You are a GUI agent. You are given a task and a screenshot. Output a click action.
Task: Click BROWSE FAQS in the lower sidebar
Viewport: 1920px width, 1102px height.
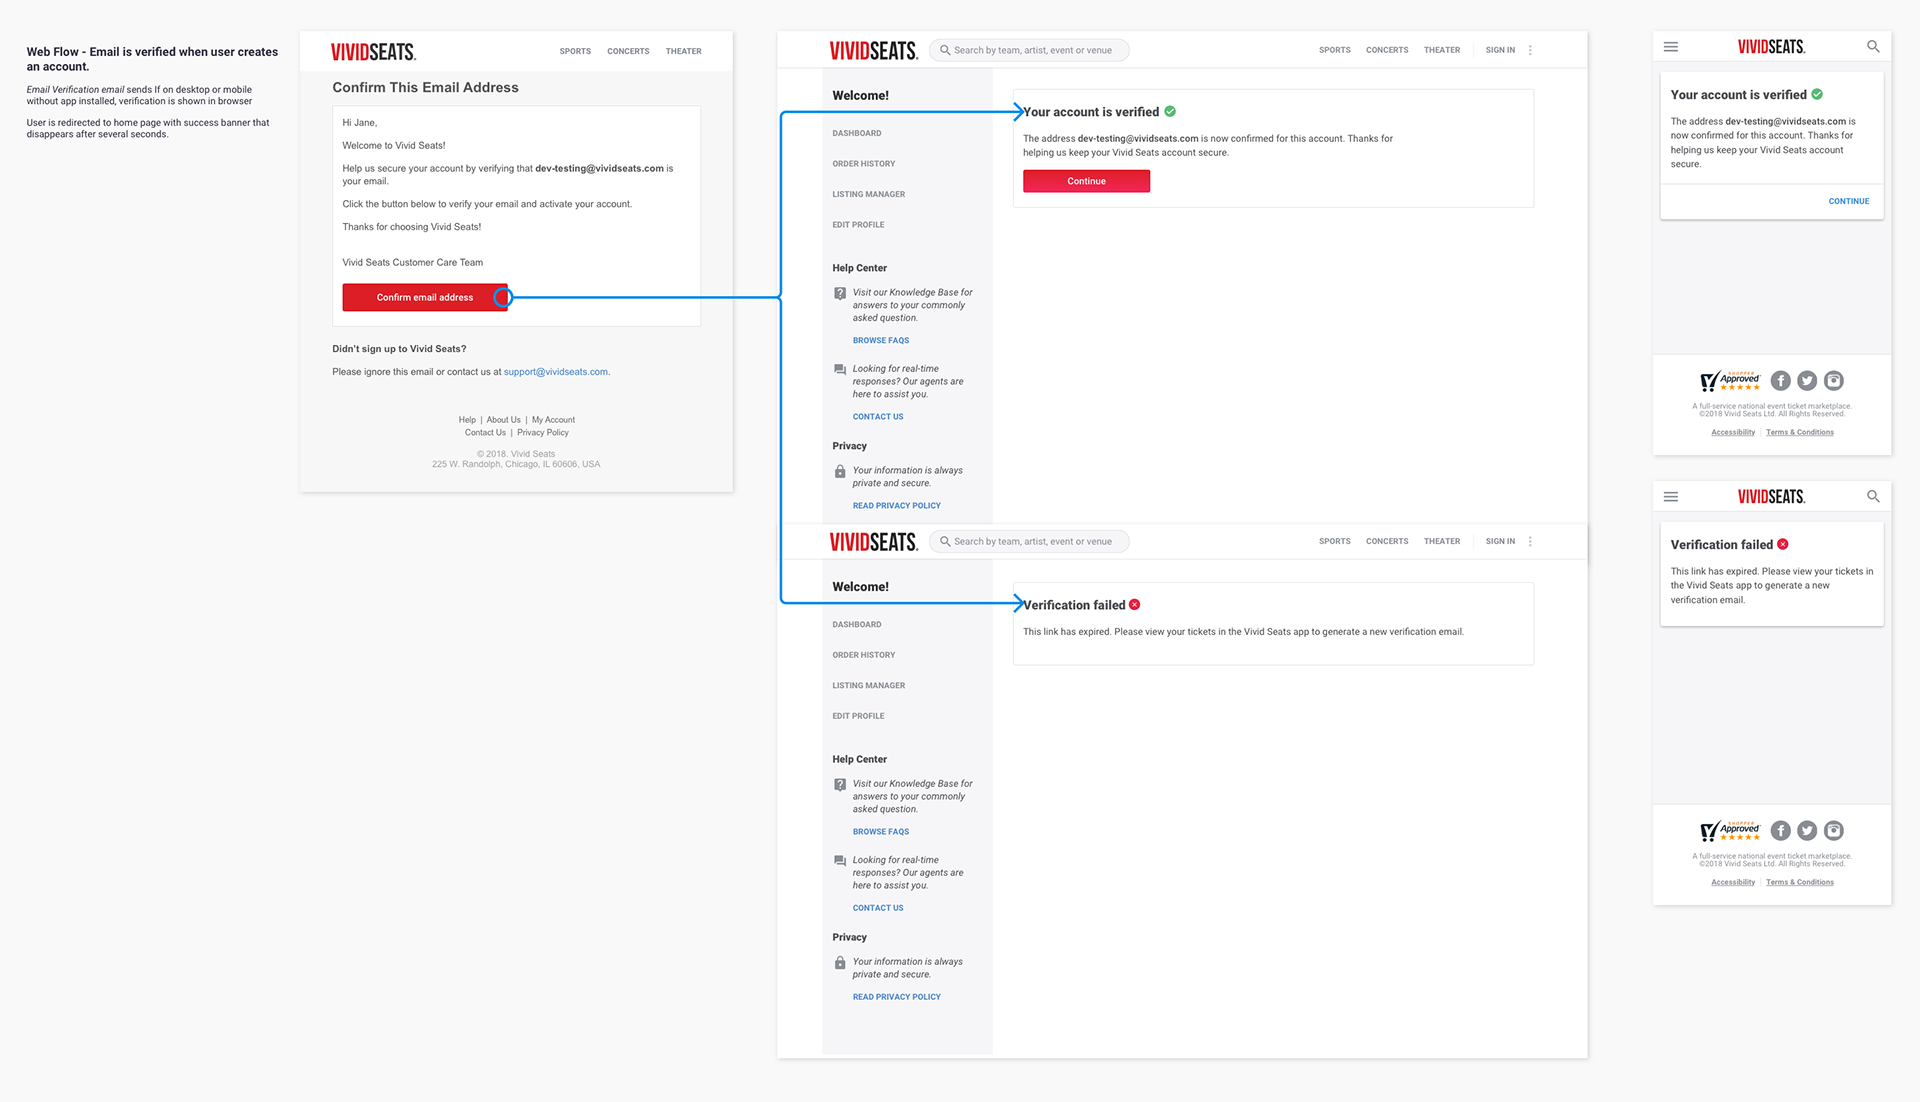click(881, 832)
